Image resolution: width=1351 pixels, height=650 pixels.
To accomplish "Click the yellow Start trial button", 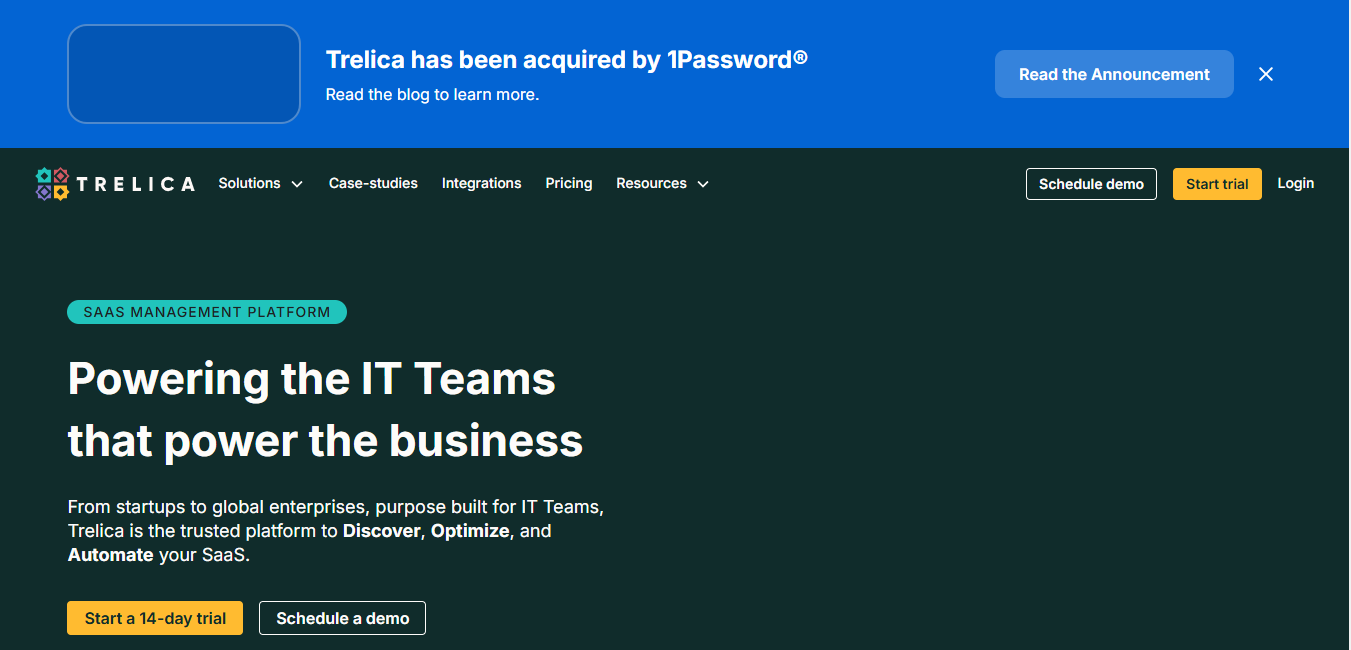I will 1217,184.
